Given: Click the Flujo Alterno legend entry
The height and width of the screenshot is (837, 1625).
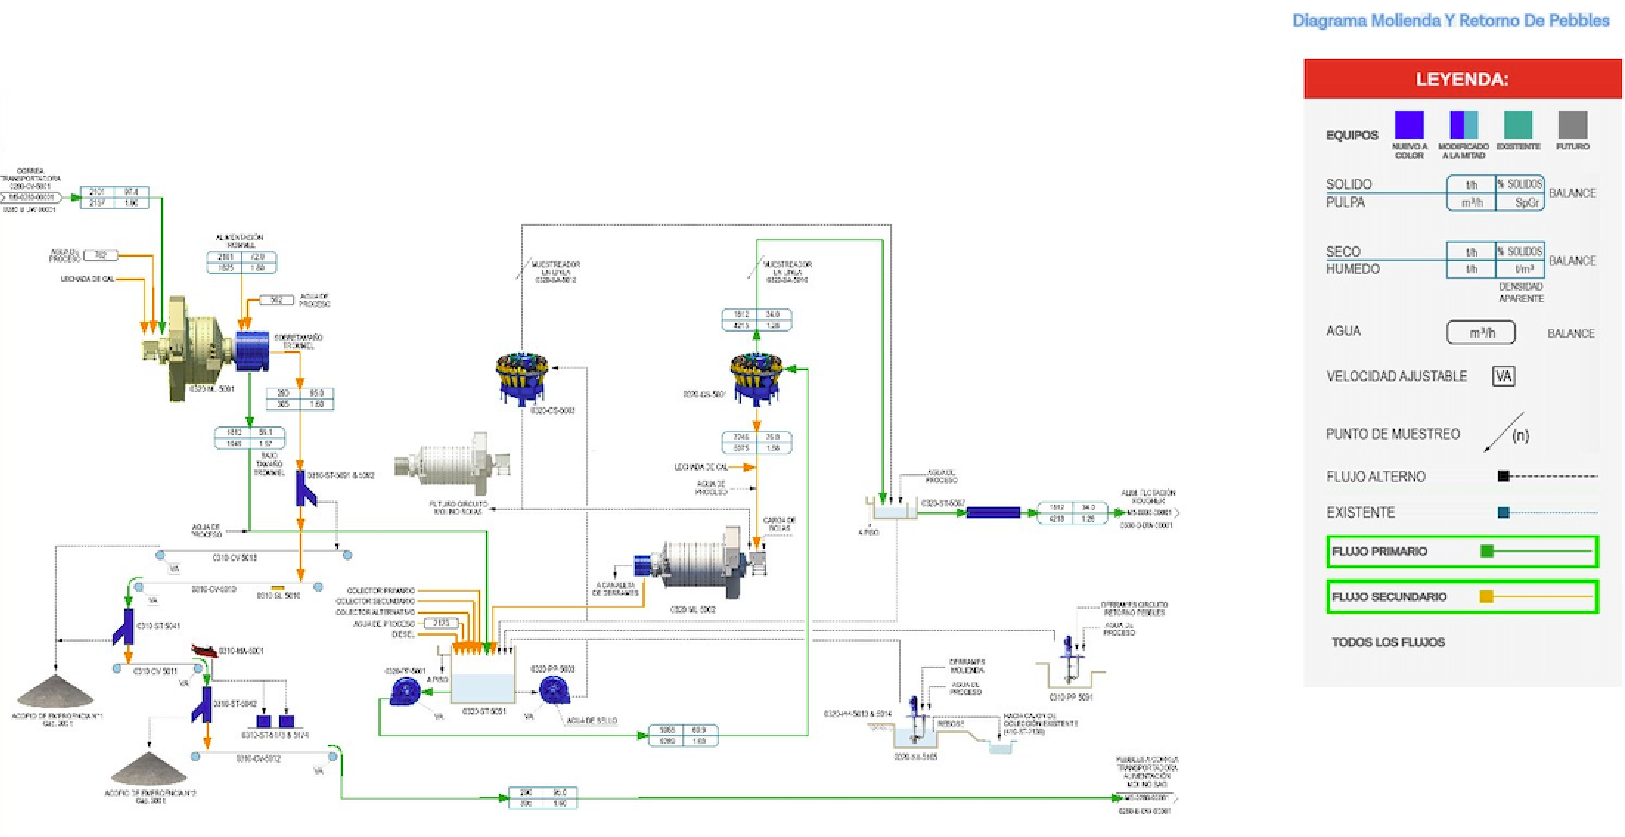Looking at the screenshot, I should [x=1462, y=476].
